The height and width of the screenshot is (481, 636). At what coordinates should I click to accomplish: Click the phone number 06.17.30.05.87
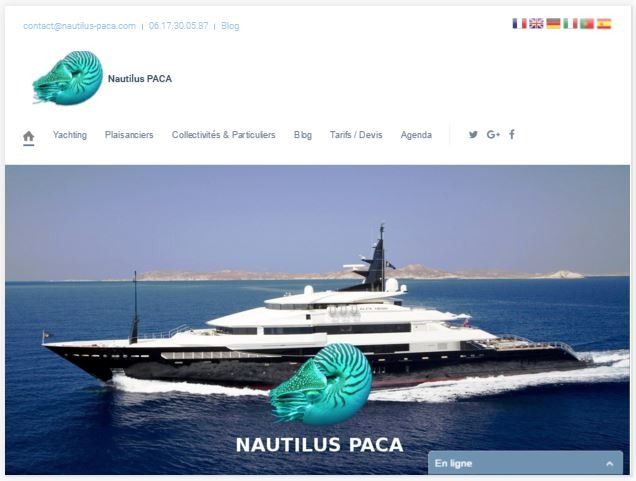tap(178, 26)
